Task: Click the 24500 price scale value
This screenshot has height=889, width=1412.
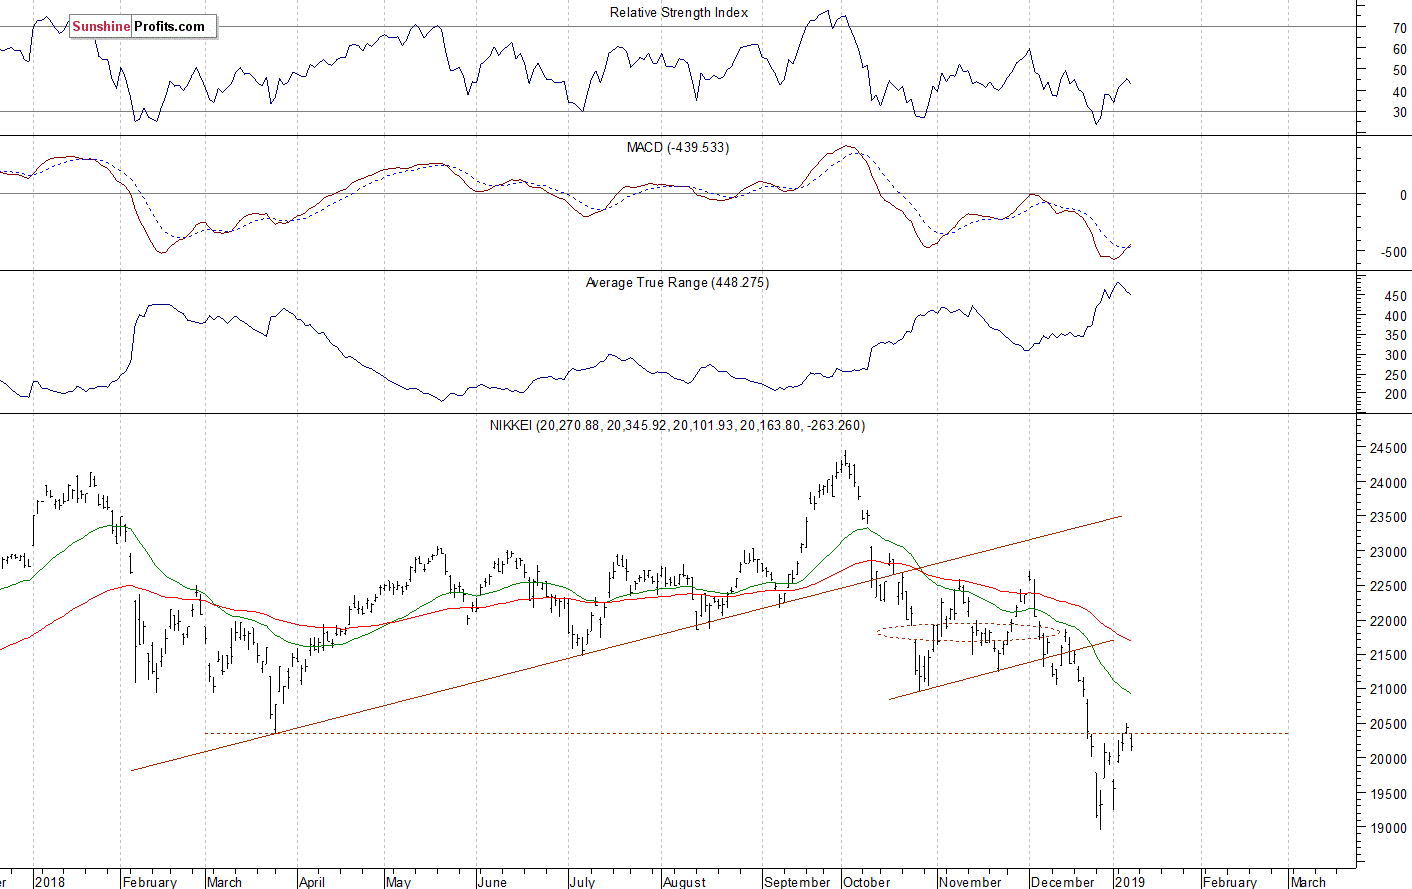Action: coord(1388,448)
